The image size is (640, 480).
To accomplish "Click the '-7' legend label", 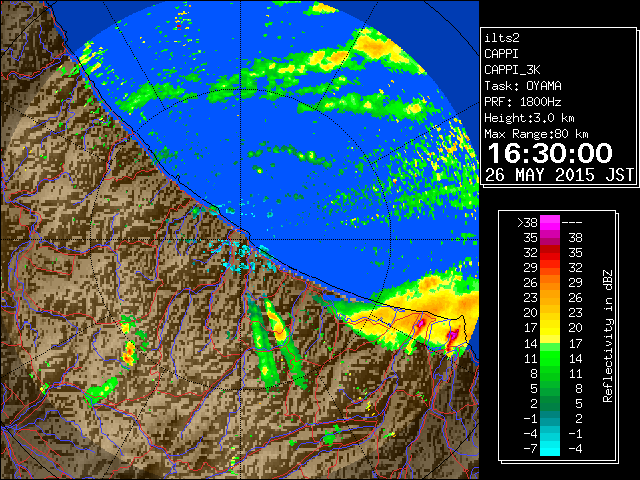I will click(531, 449).
